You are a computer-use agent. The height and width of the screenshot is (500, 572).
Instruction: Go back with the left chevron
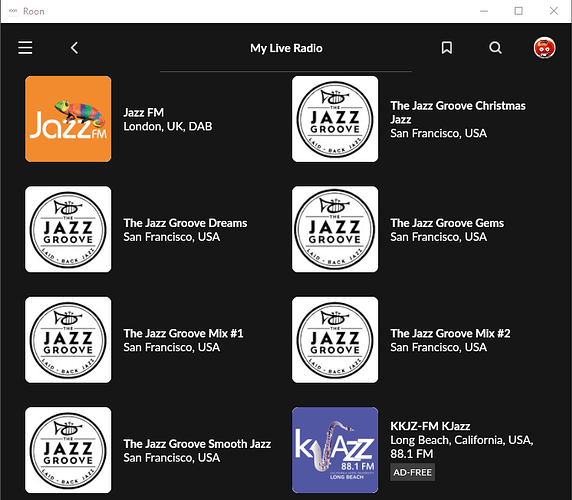(74, 48)
